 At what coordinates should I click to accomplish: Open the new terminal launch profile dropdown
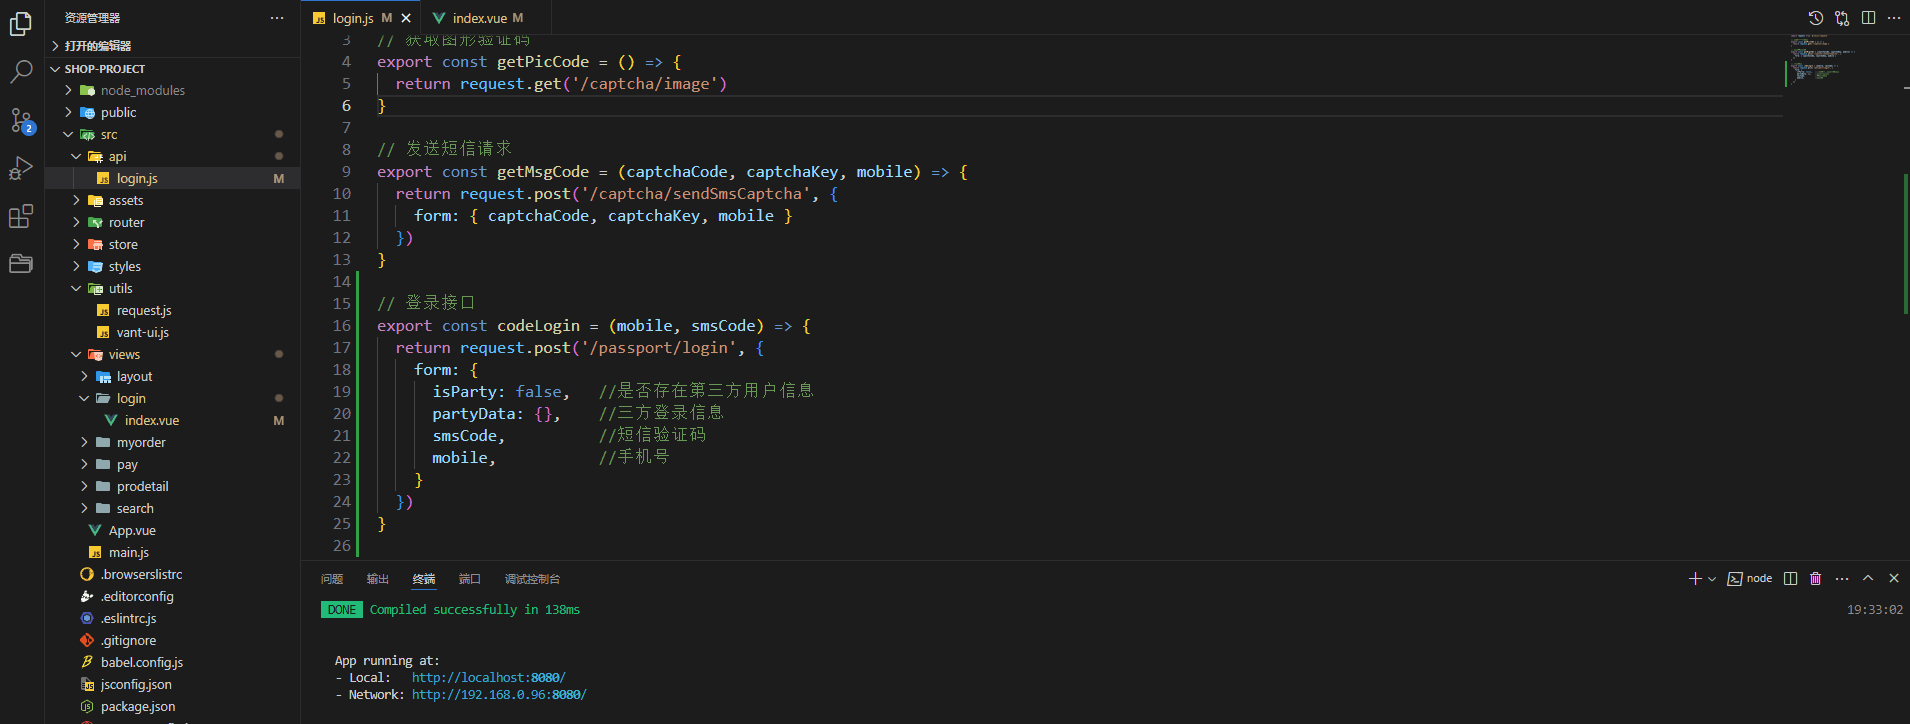[x=1712, y=578]
